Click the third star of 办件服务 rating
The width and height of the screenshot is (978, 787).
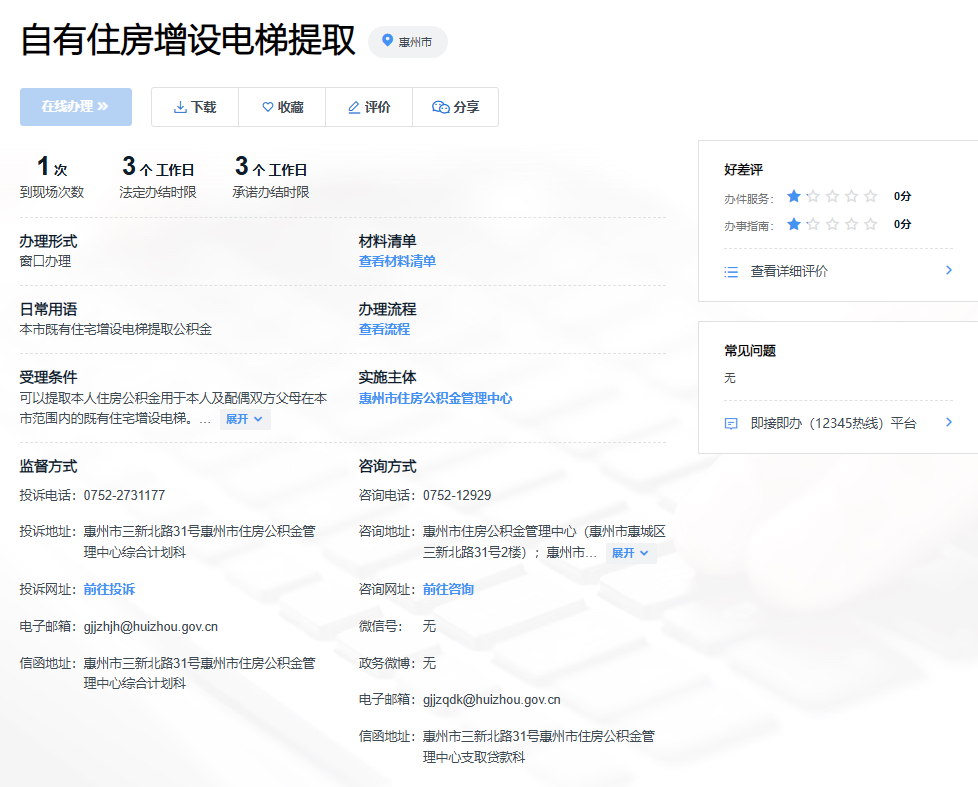tap(832, 196)
